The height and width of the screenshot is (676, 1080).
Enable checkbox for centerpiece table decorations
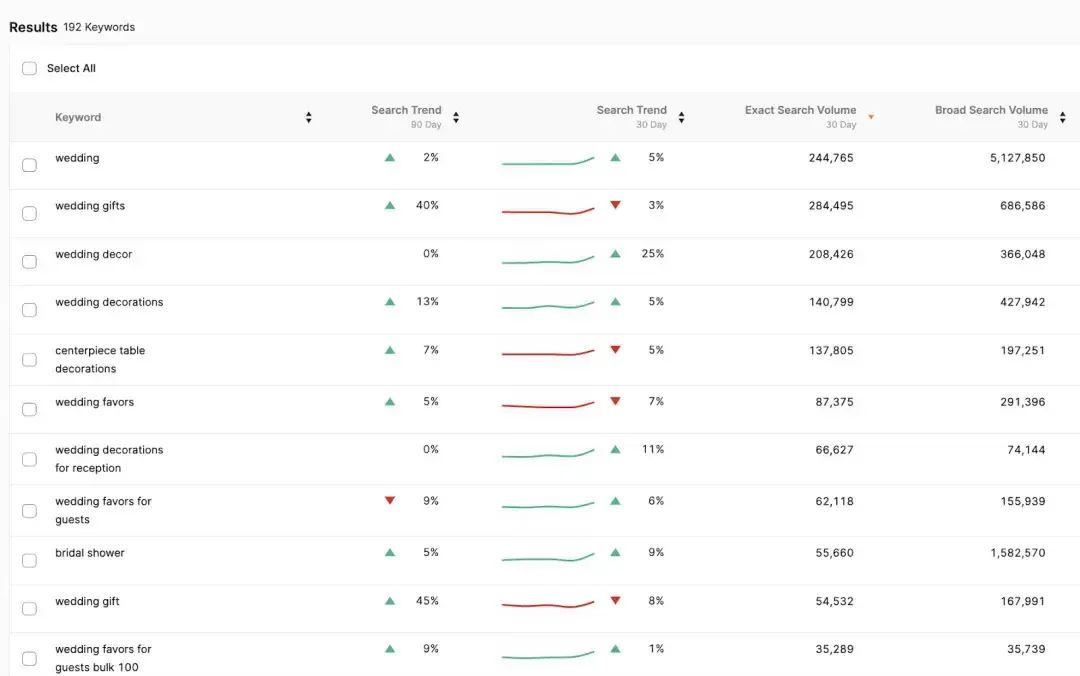pos(29,358)
